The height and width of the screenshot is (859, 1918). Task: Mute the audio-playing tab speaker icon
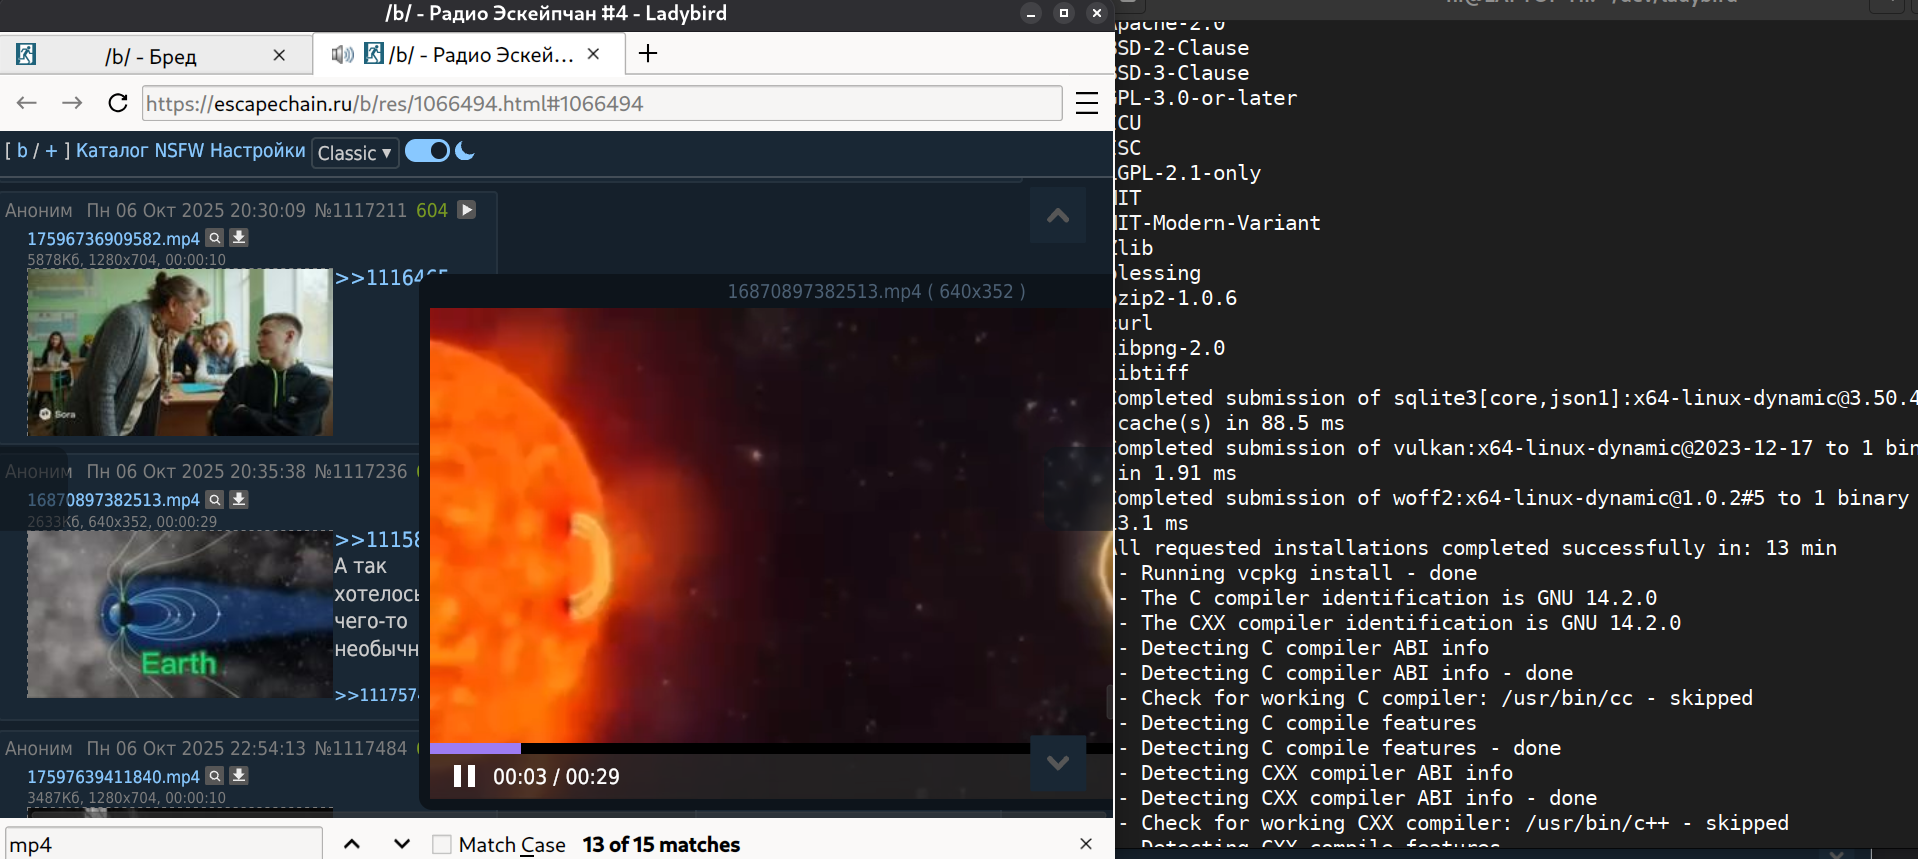click(342, 54)
